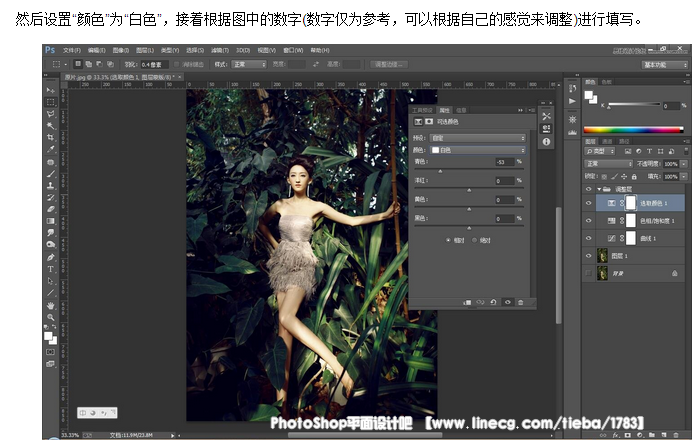Hide the 曲线 1 layer
This screenshot has height=440, width=694.
point(588,238)
